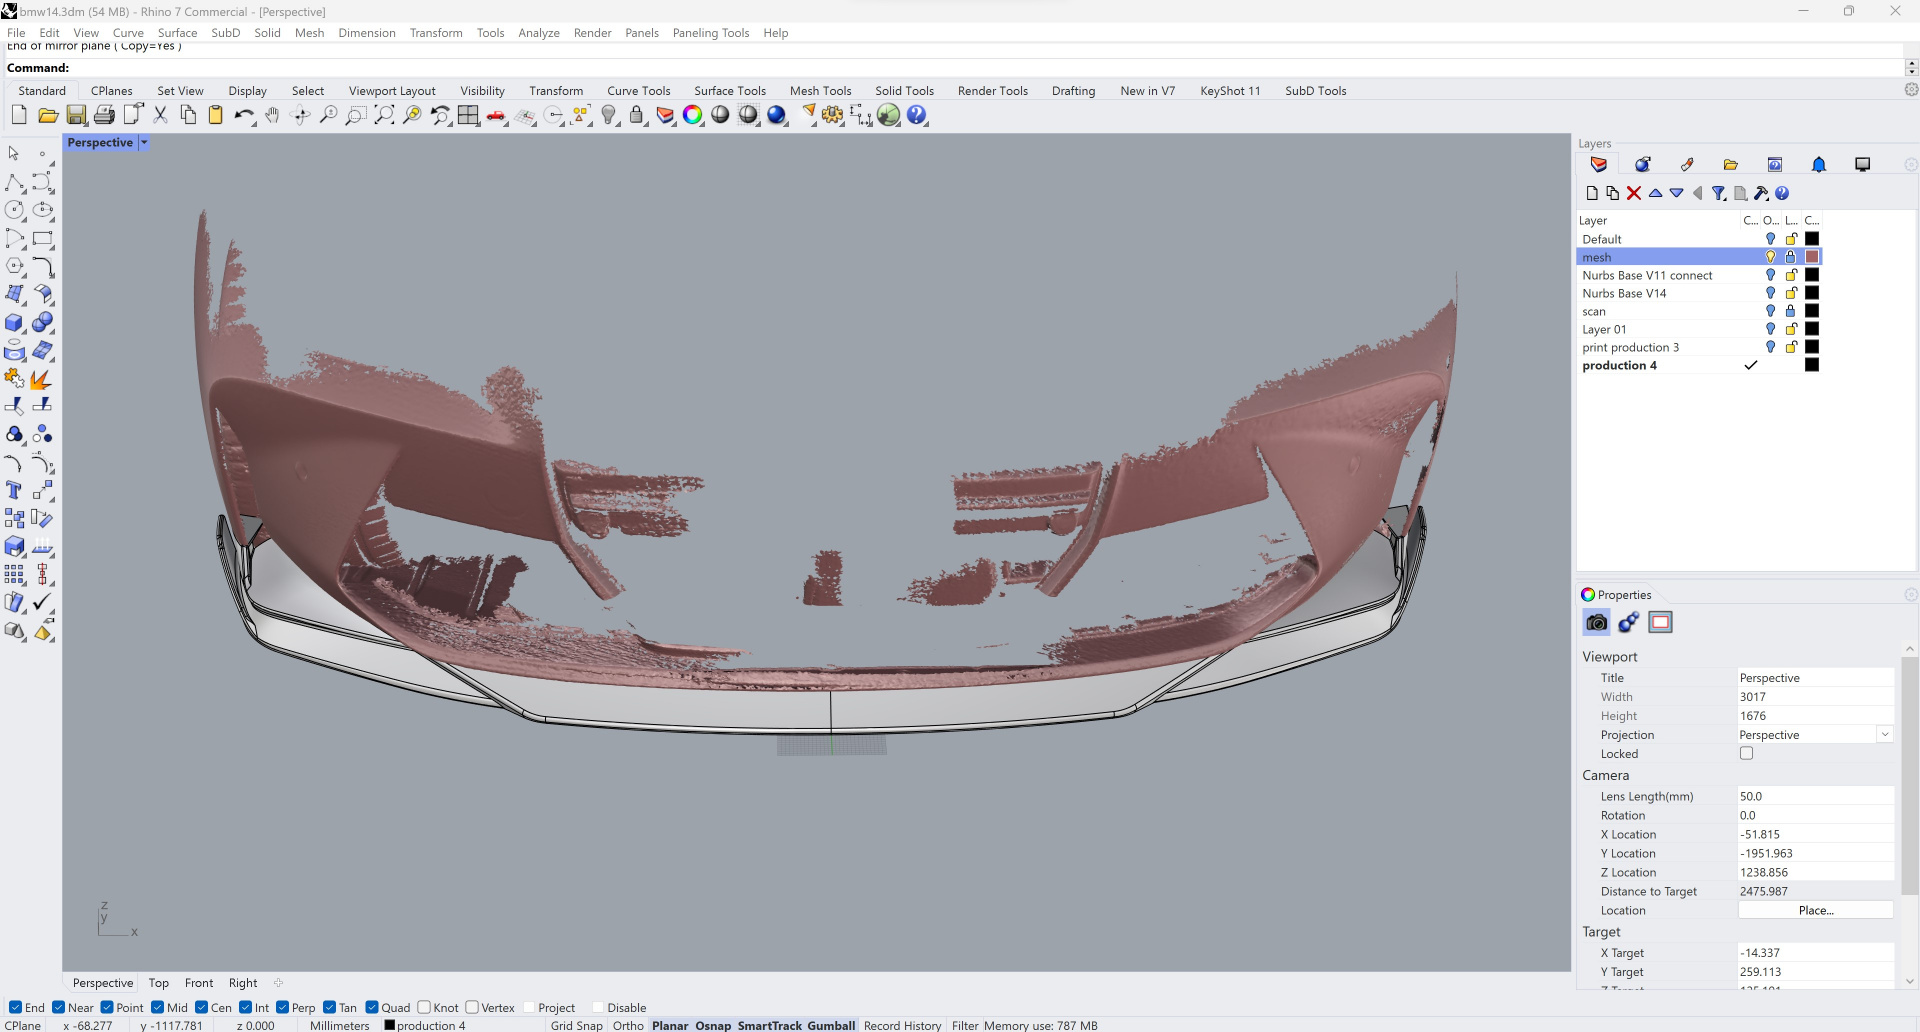Open the Surface menu
The width and height of the screenshot is (1920, 1032).
point(177,33)
